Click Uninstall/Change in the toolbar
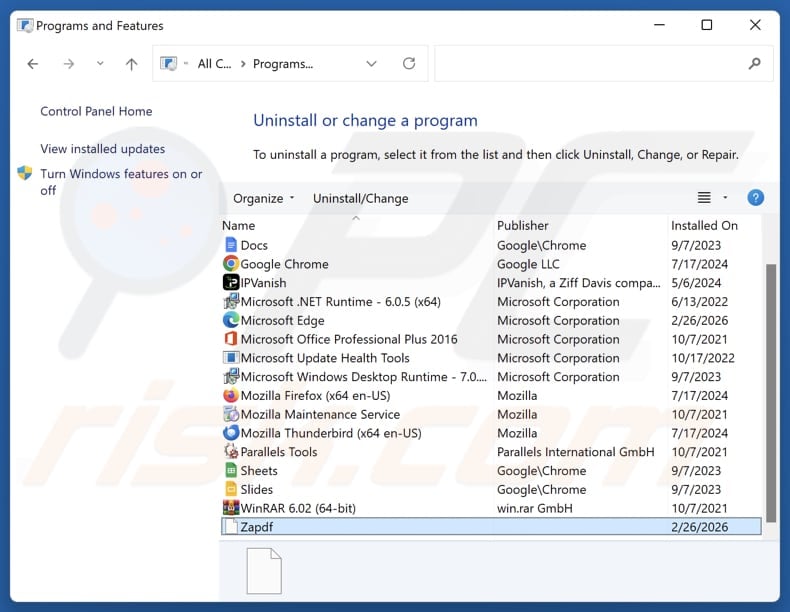The width and height of the screenshot is (790, 612). [360, 198]
